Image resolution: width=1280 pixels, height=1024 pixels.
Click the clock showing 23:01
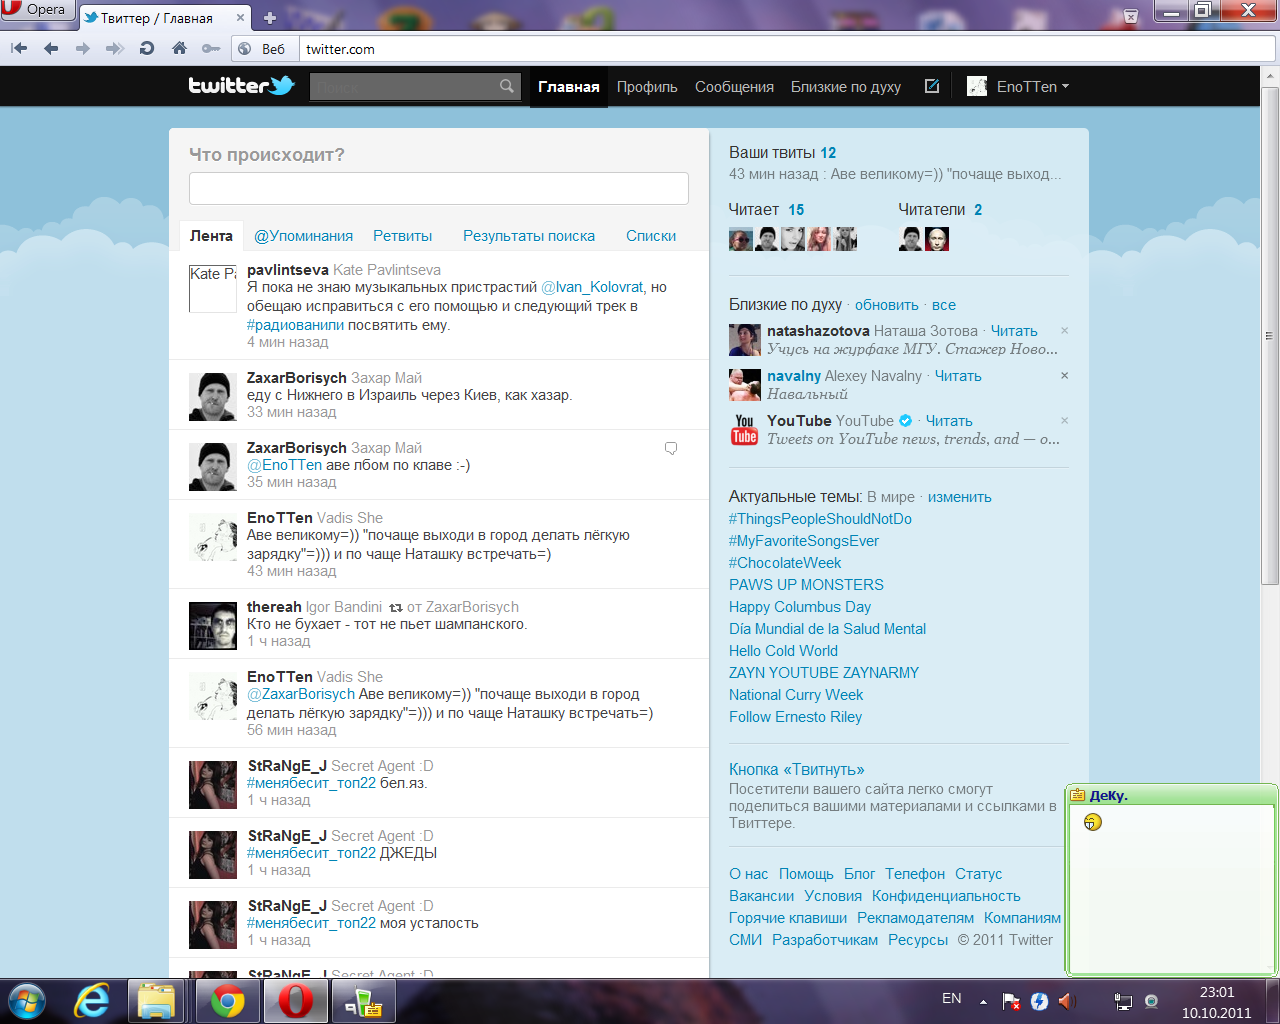coord(1217,992)
